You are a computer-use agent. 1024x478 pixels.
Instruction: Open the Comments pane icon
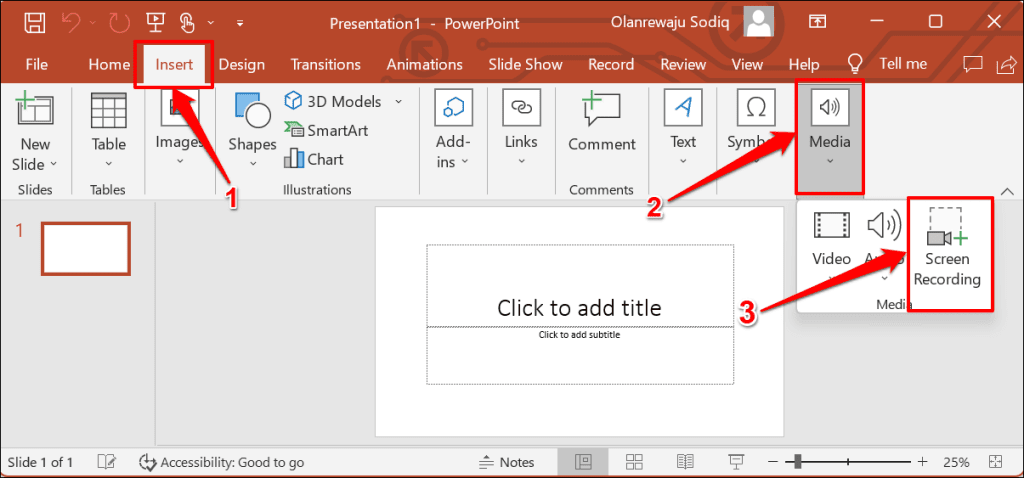[973, 64]
